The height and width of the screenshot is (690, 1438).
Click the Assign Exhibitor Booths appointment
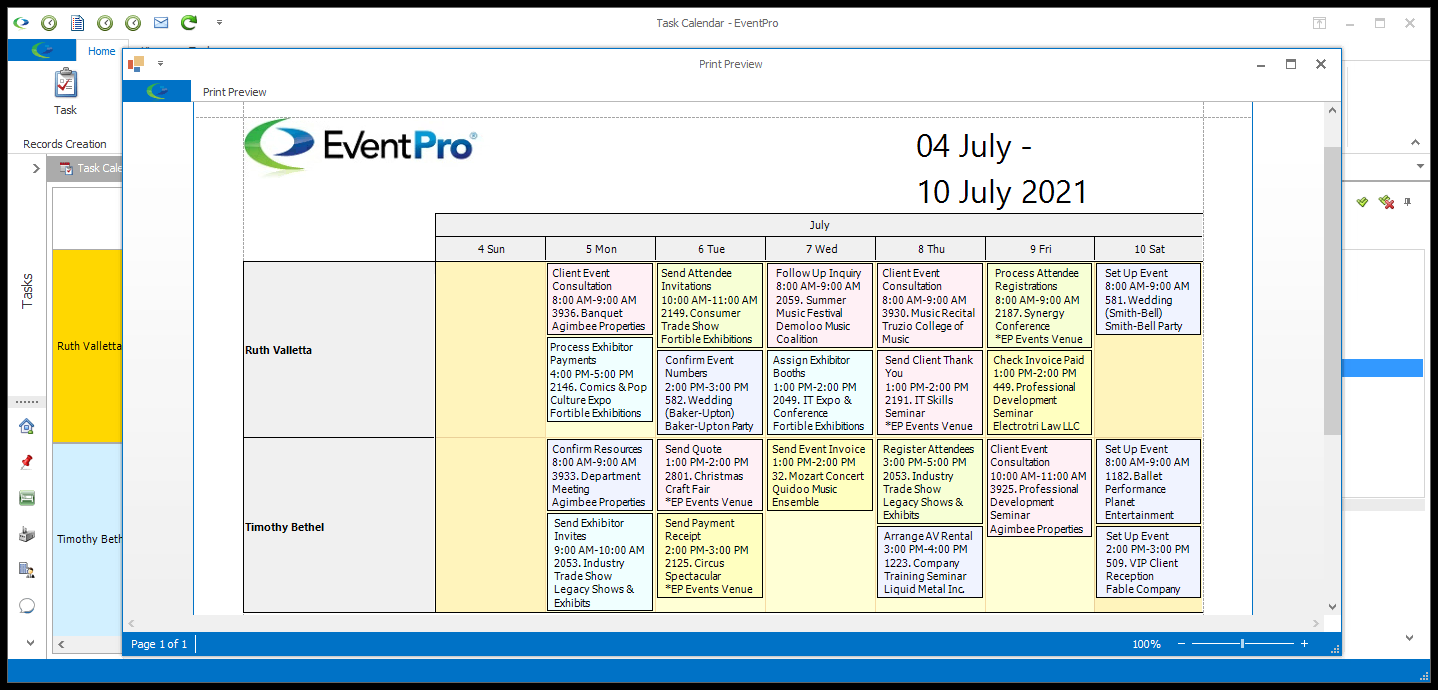click(820, 392)
